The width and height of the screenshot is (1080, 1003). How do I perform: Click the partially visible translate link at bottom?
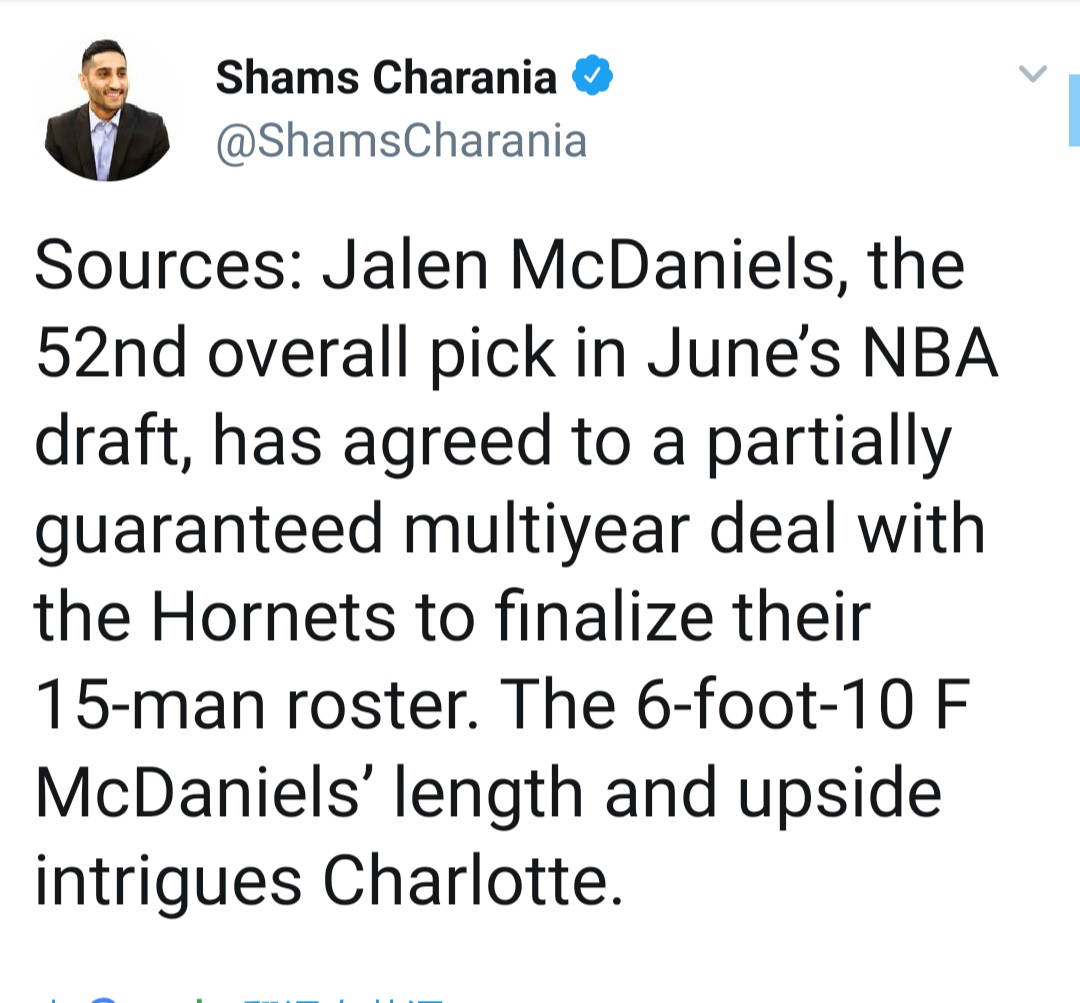340,996
